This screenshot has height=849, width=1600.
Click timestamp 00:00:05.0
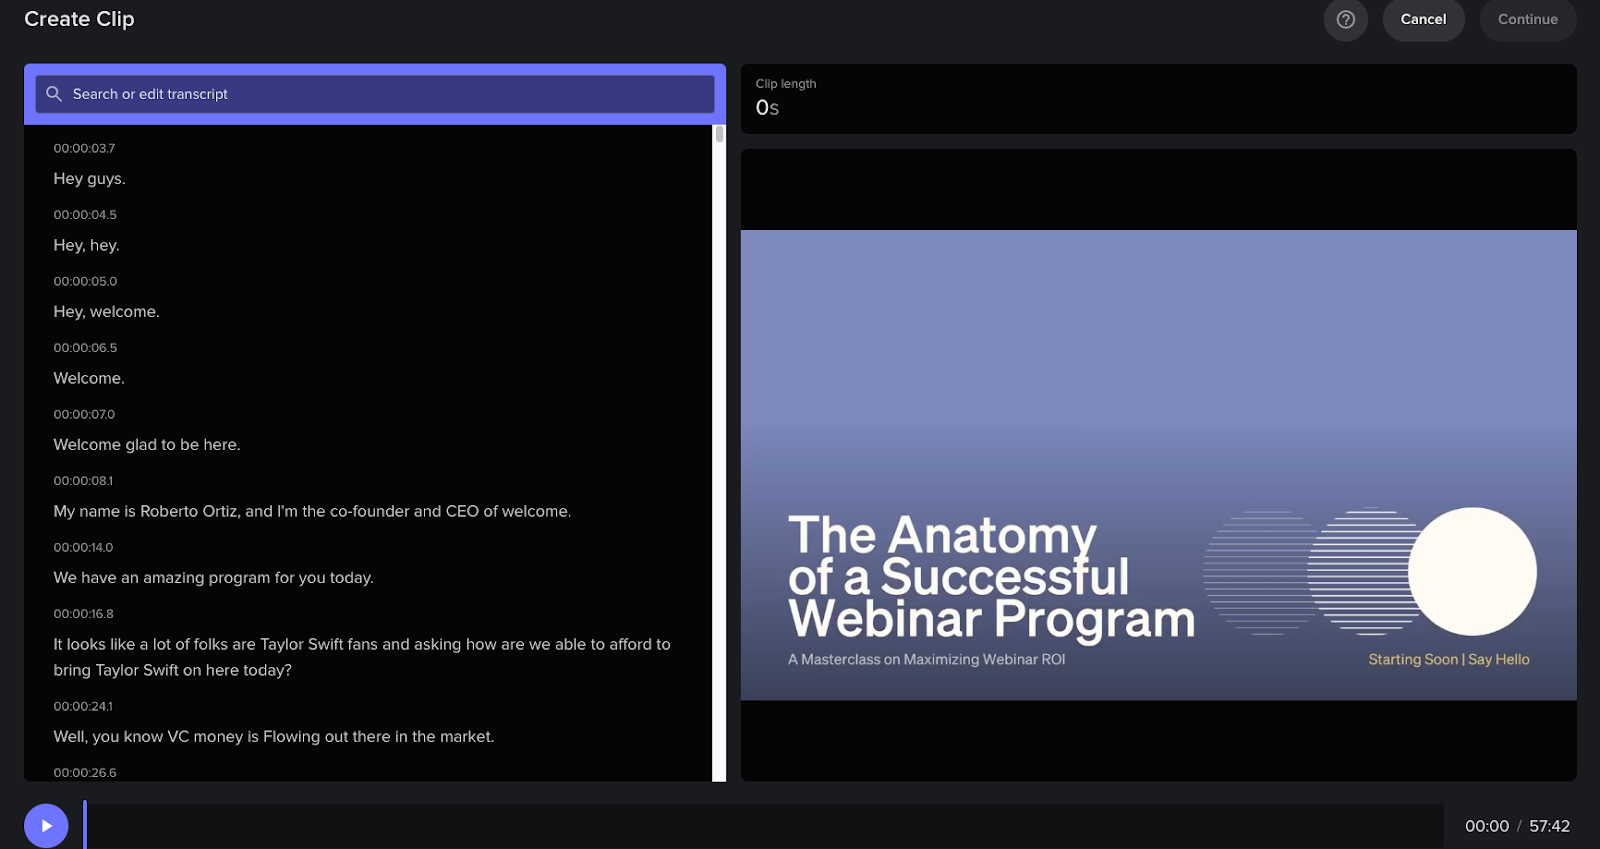pyautogui.click(x=85, y=281)
